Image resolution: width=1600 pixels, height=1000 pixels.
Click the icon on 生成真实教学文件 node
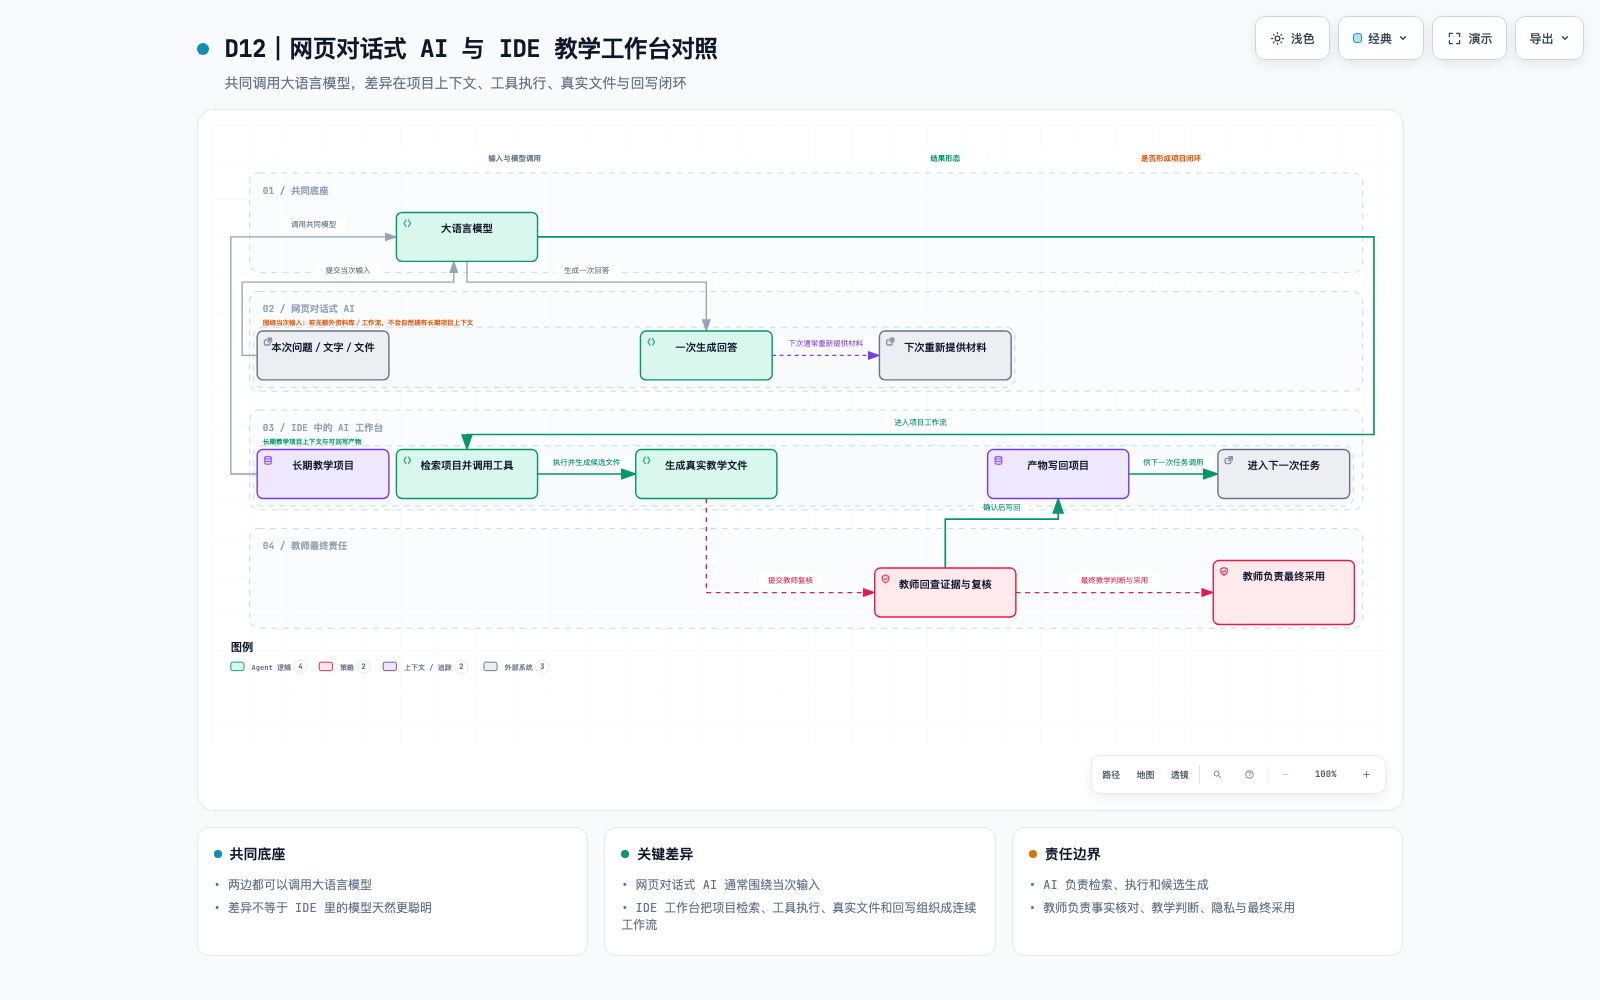pyautogui.click(x=647, y=461)
